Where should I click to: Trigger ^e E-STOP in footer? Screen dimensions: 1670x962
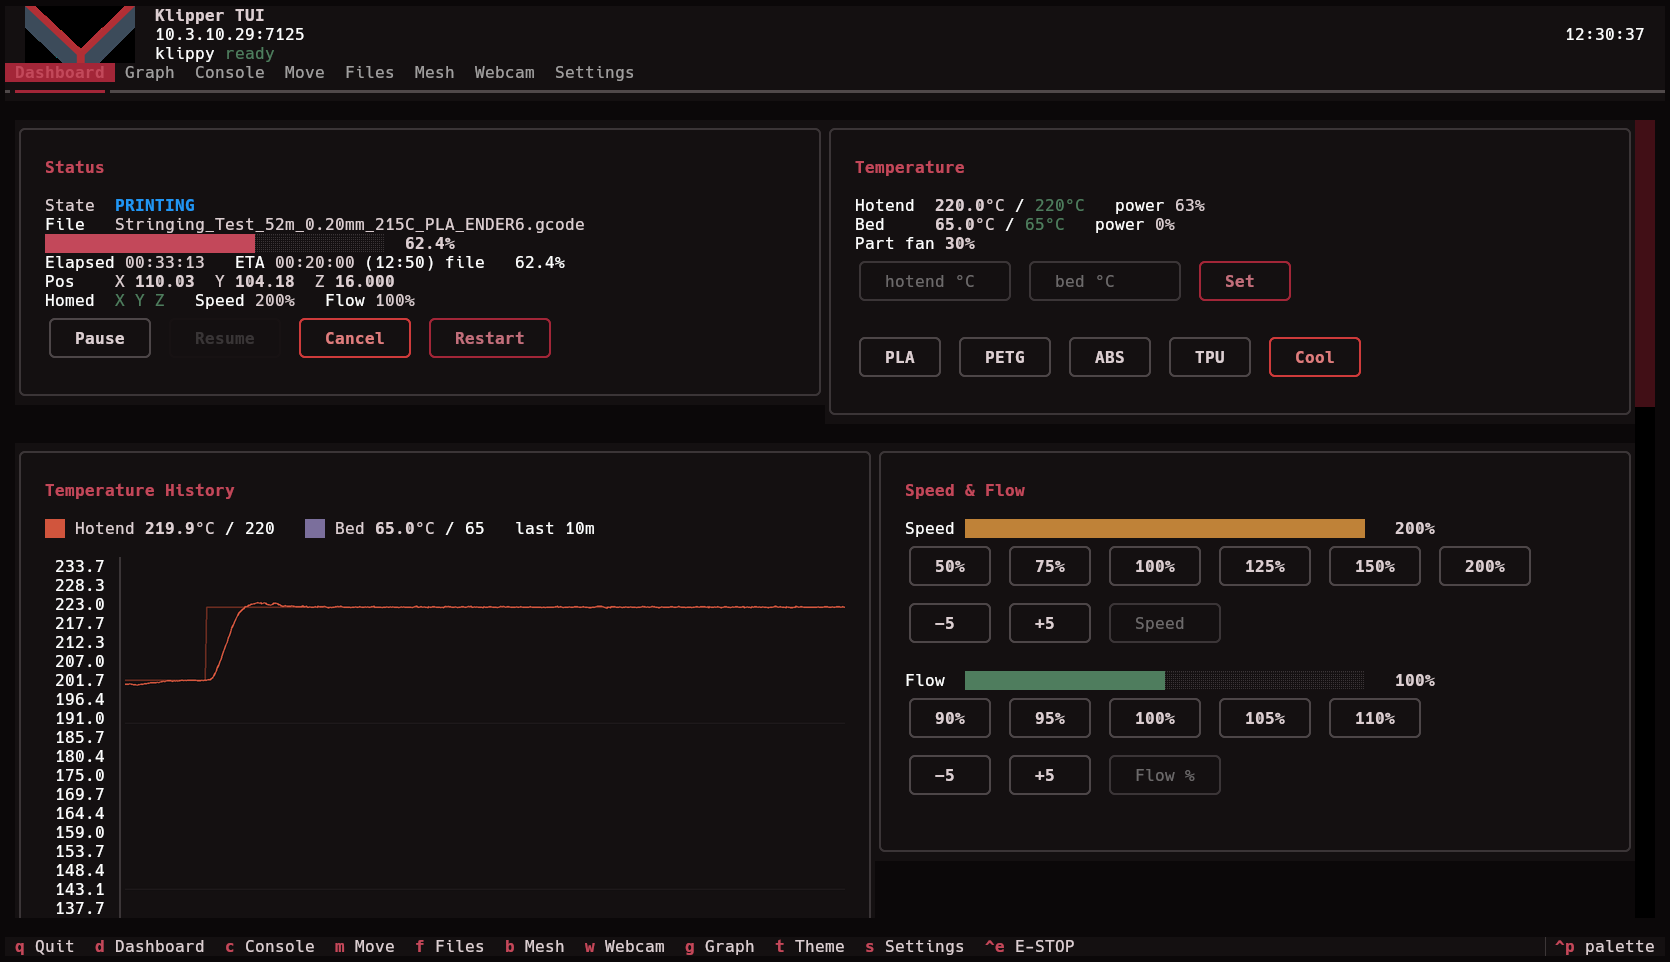coord(1030,946)
